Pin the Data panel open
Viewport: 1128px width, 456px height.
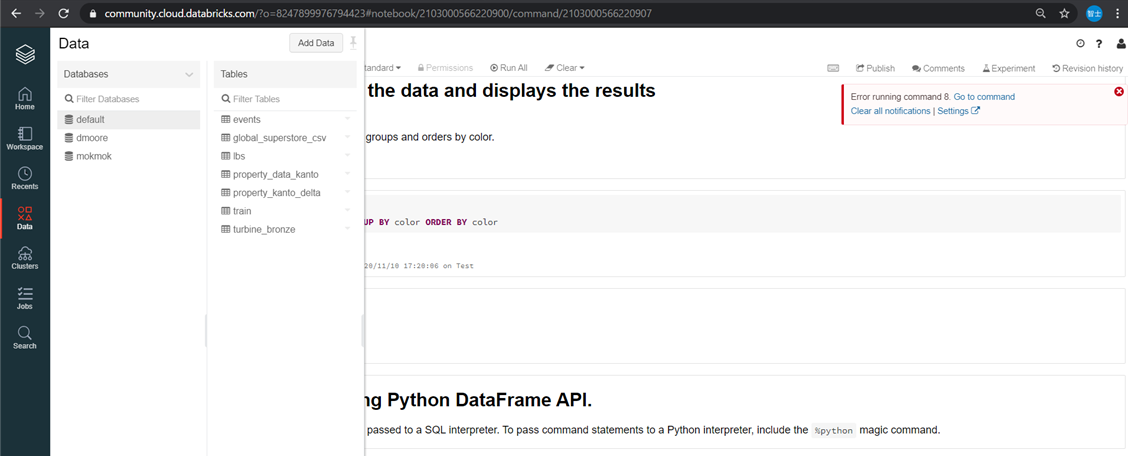pyautogui.click(x=353, y=42)
